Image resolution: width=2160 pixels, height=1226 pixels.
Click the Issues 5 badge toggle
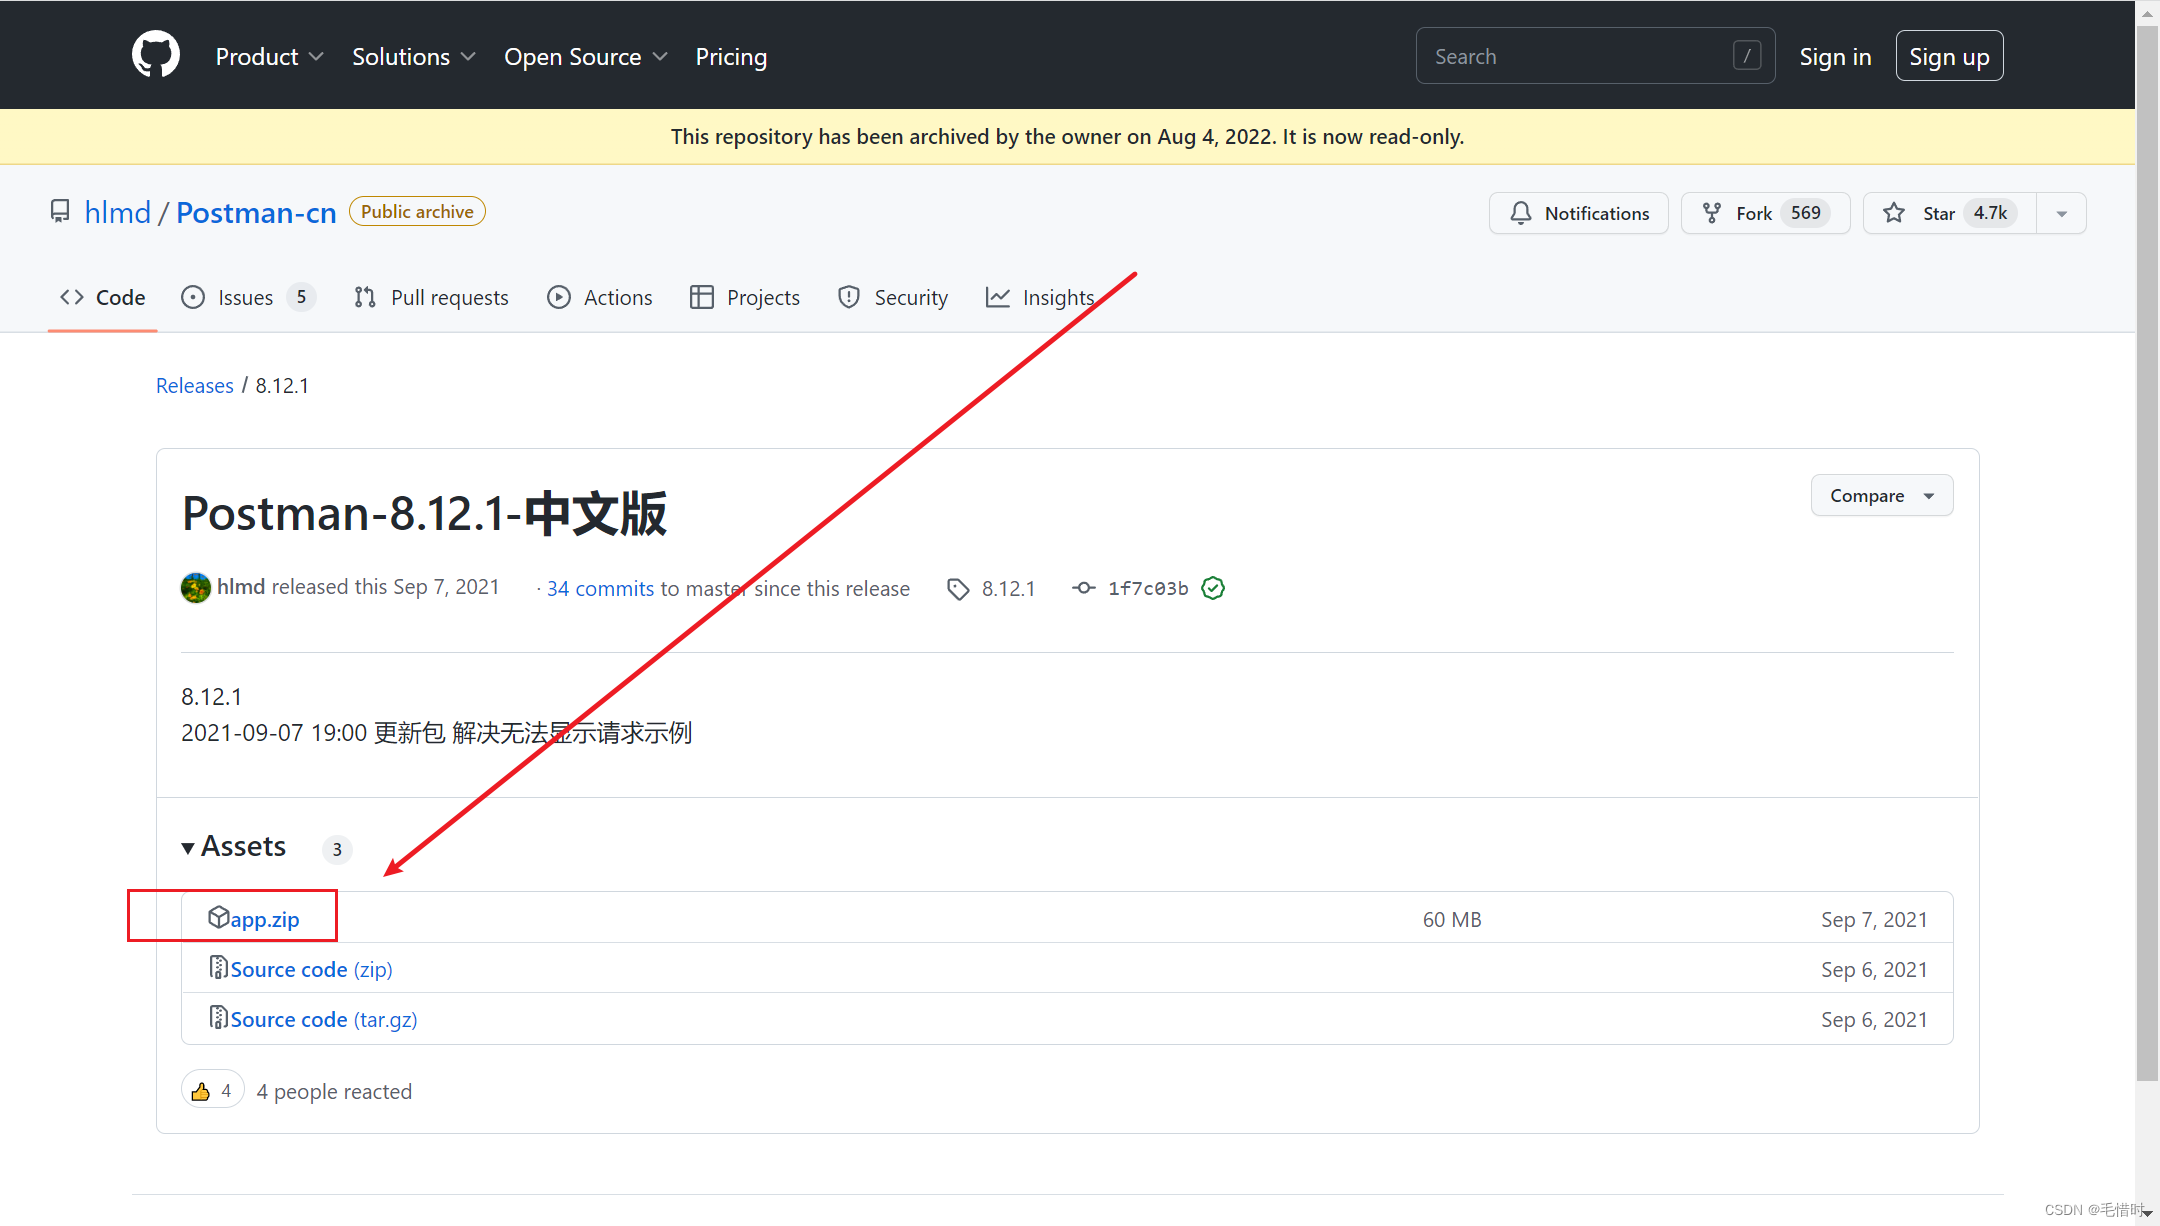[245, 297]
